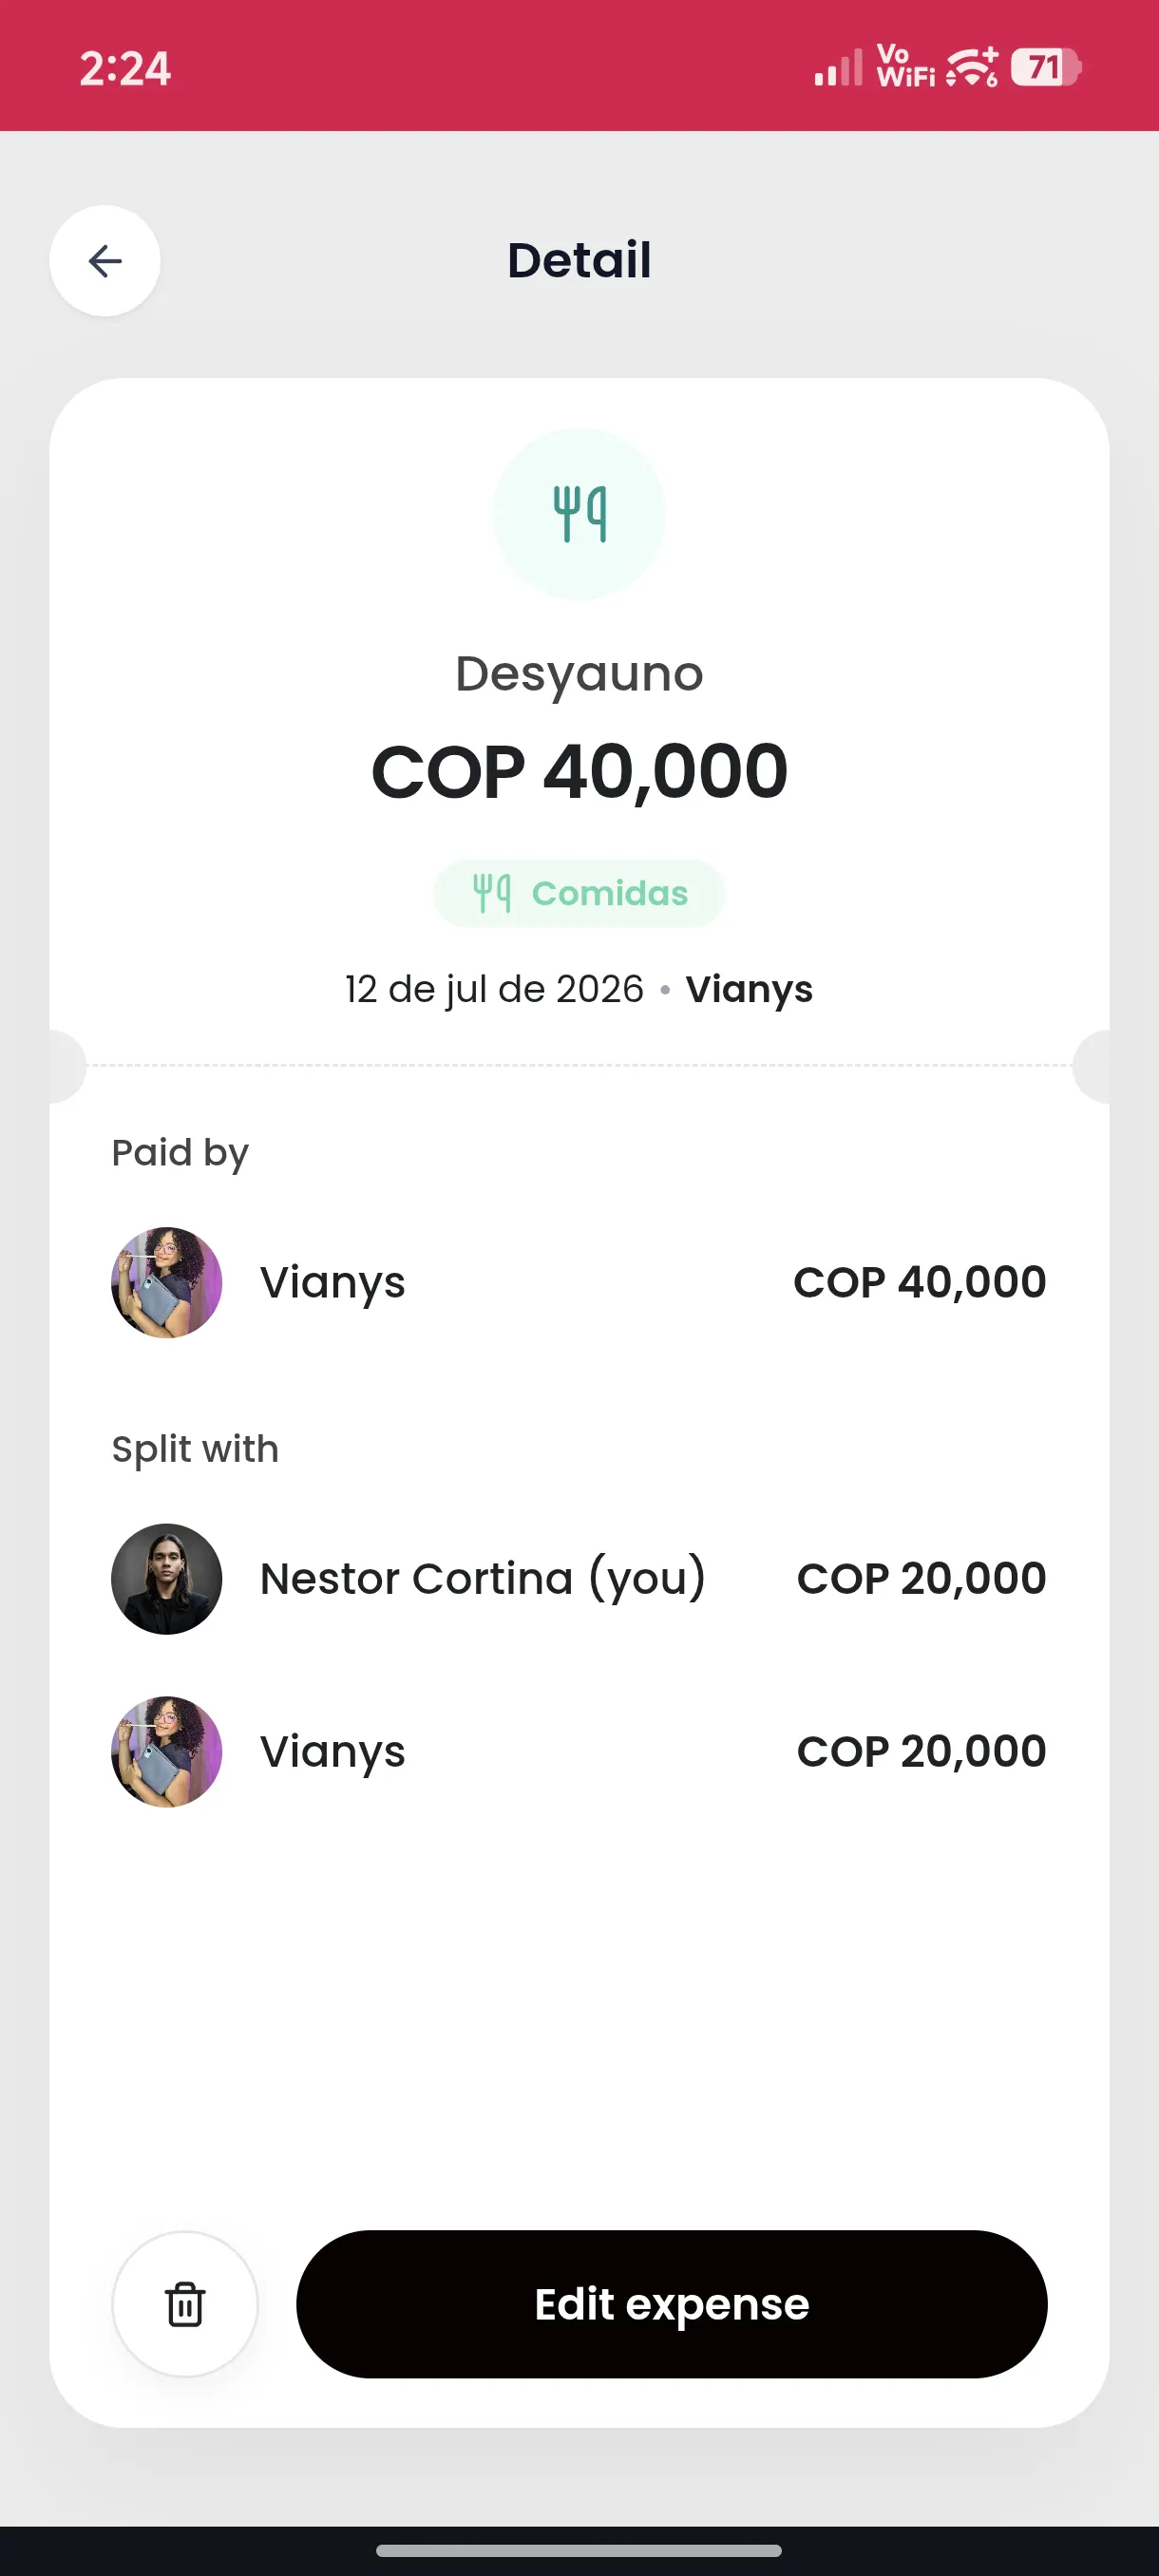Tap the clock time 2:24

click(x=125, y=68)
